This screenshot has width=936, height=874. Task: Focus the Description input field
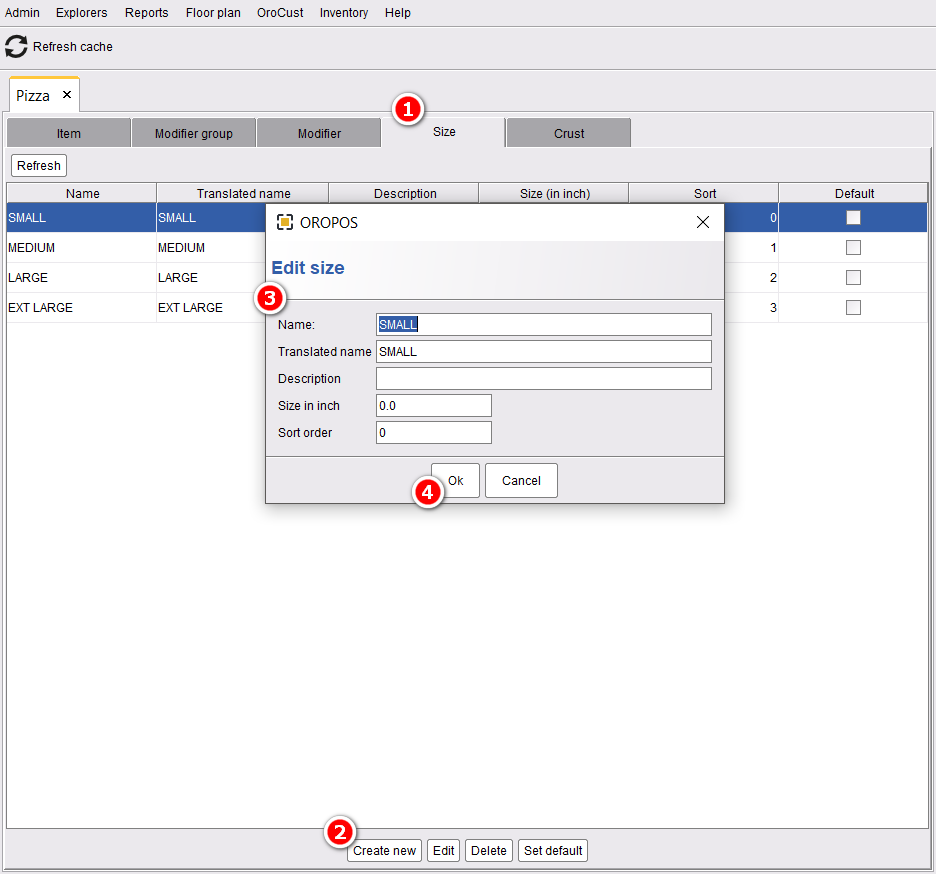tap(544, 378)
